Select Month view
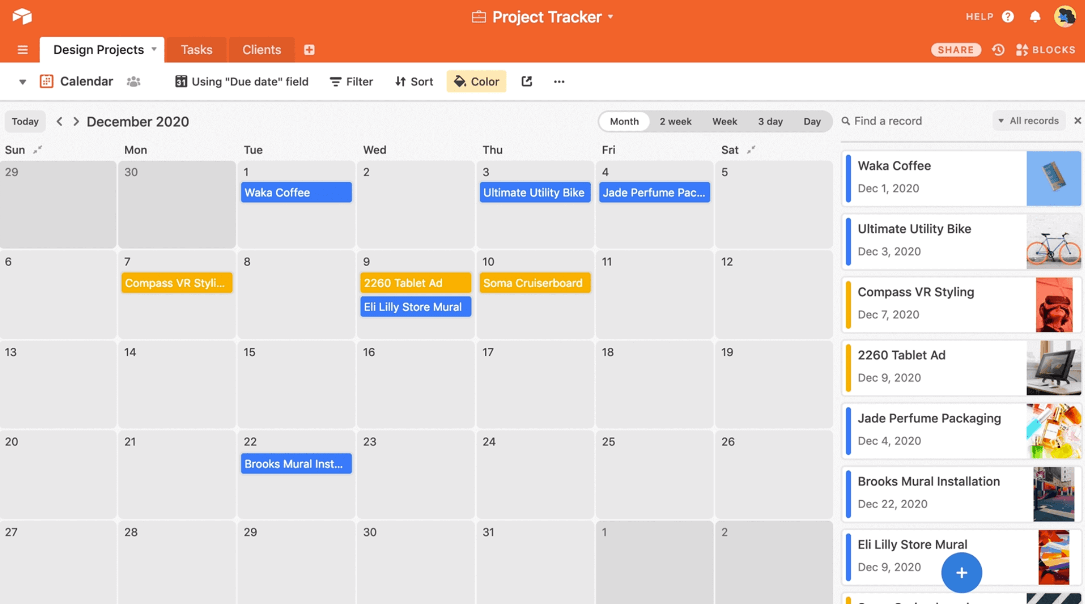This screenshot has height=604, width=1085. click(624, 122)
